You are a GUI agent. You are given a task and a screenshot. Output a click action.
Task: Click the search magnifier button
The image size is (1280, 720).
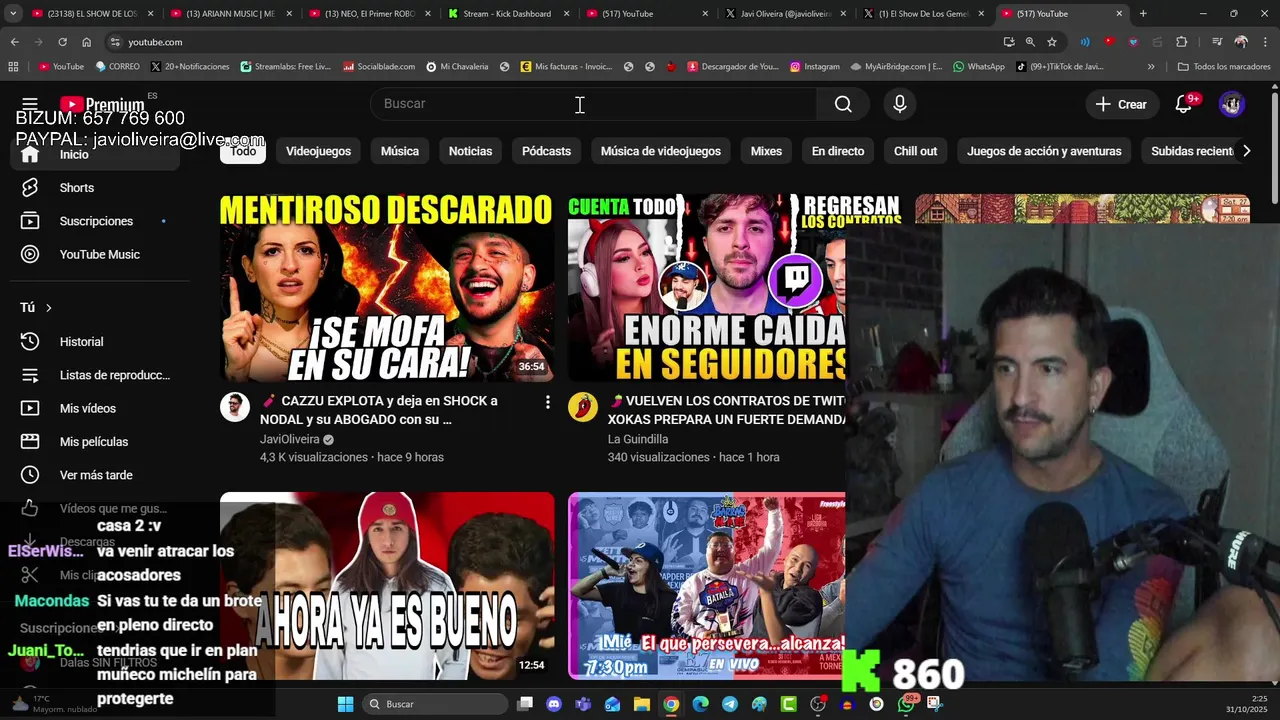(843, 104)
